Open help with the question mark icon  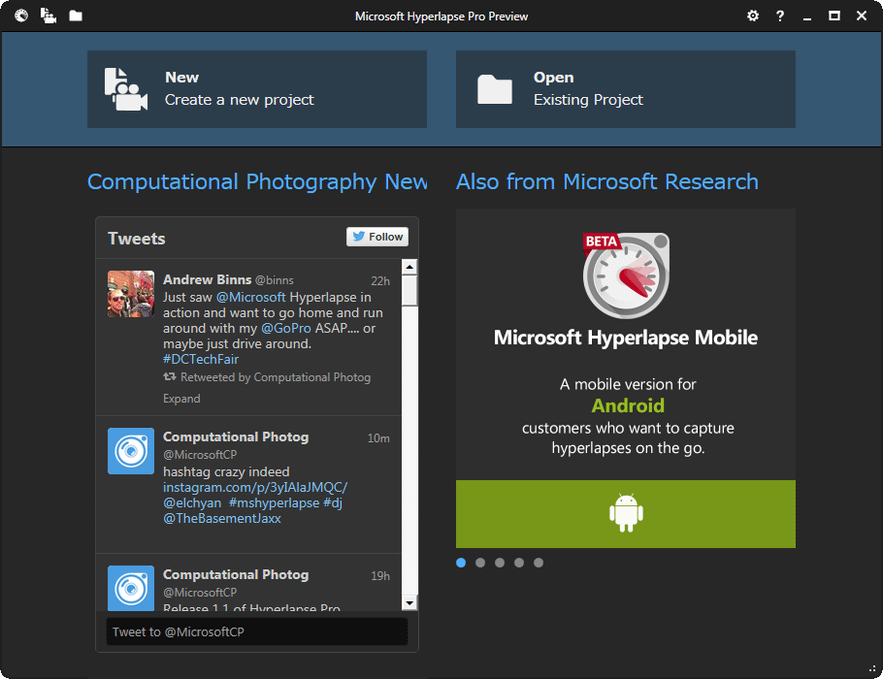click(780, 16)
